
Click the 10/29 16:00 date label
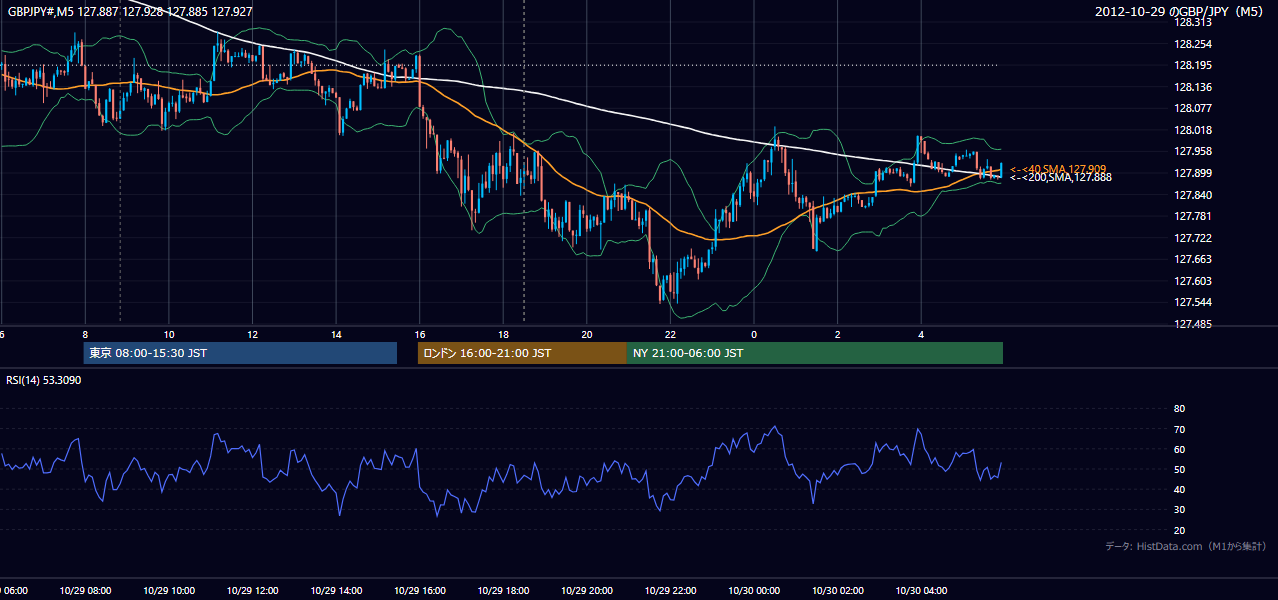[x=420, y=590]
